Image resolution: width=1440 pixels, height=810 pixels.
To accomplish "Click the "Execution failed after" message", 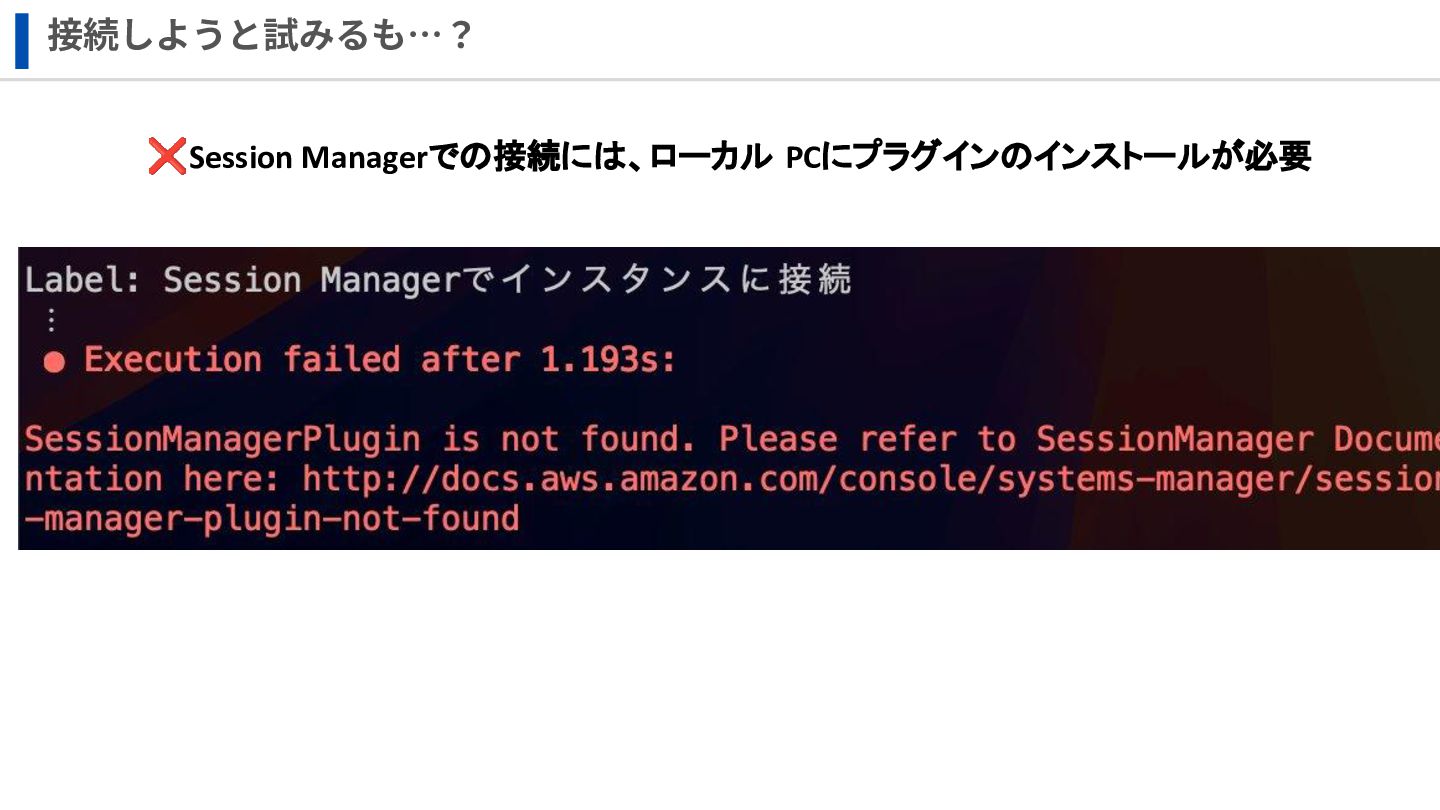I will tap(301, 360).
